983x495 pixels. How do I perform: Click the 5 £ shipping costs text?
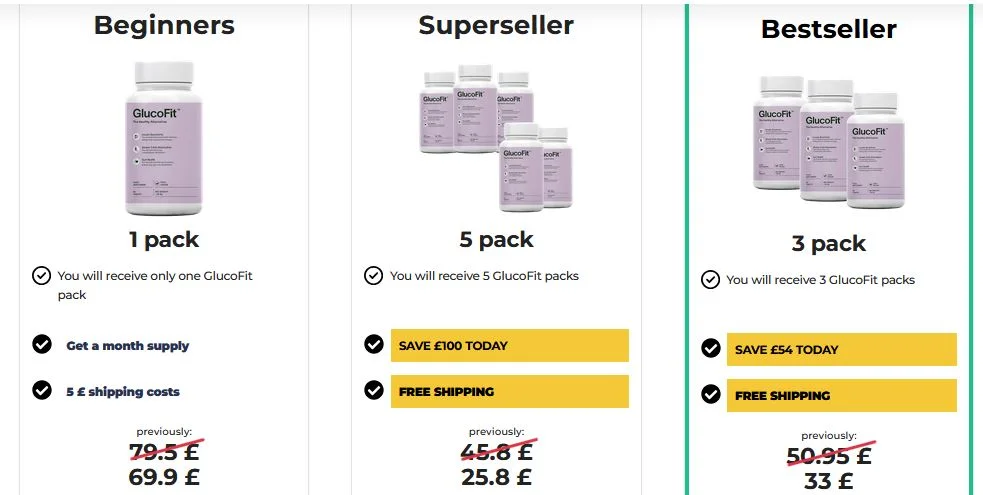pos(123,392)
